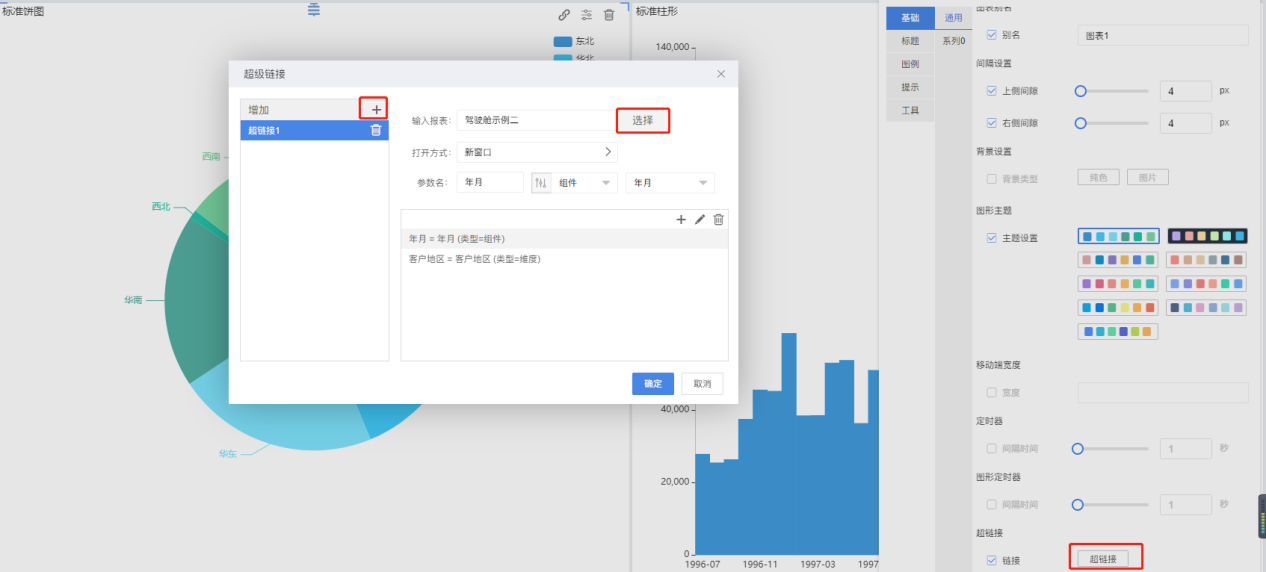Screen dimensions: 1266x572
Task: Delete 超链接1 using its trash icon
Action: pos(376,130)
